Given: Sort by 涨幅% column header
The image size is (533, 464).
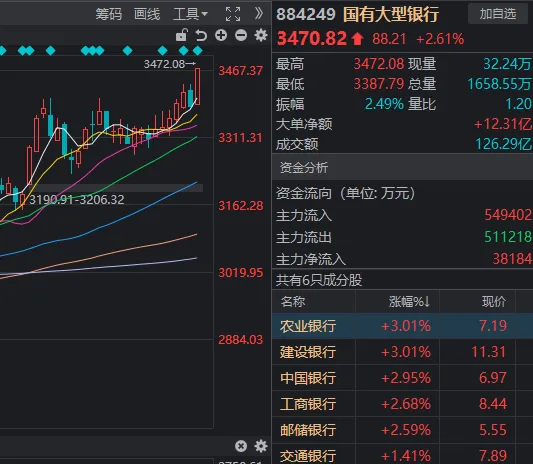Looking at the screenshot, I should 410,302.
